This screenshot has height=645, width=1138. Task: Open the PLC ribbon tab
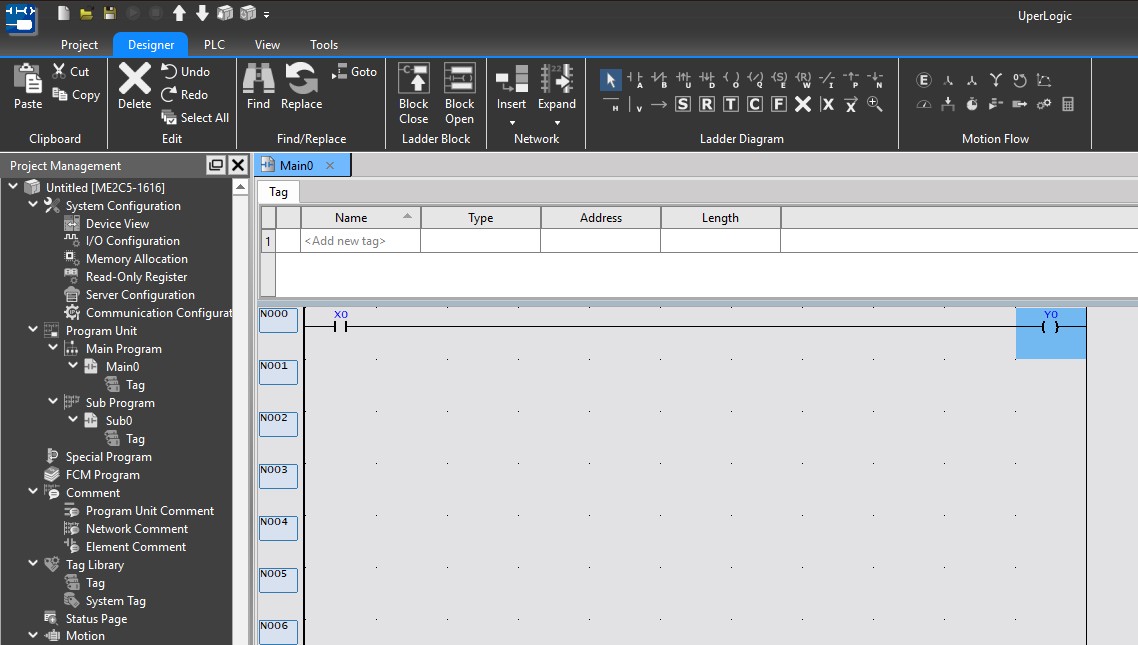(x=214, y=44)
